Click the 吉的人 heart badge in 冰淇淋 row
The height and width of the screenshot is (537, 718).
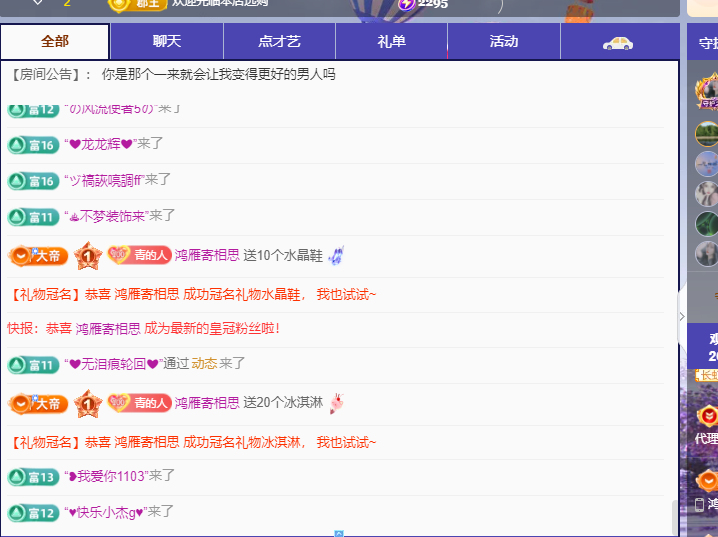click(139, 403)
